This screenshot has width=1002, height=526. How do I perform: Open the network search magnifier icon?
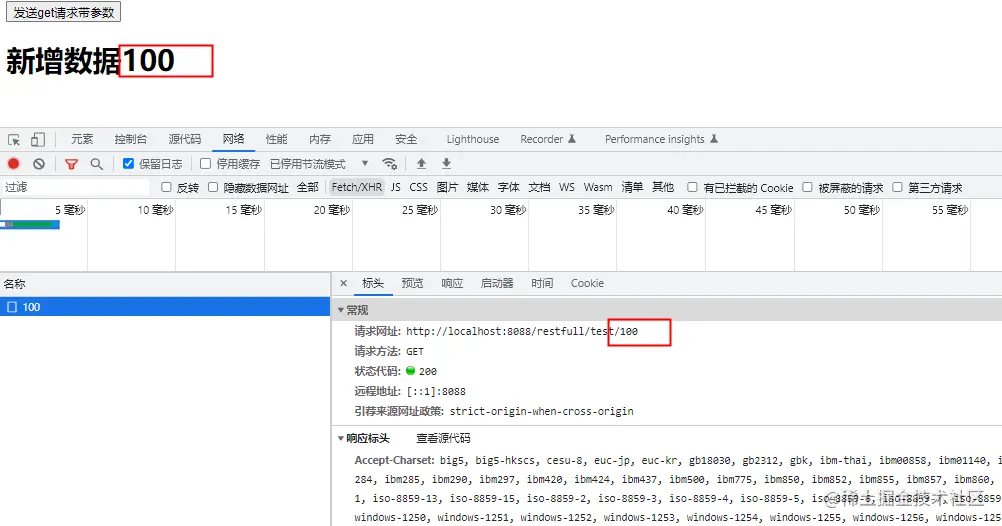click(x=96, y=164)
